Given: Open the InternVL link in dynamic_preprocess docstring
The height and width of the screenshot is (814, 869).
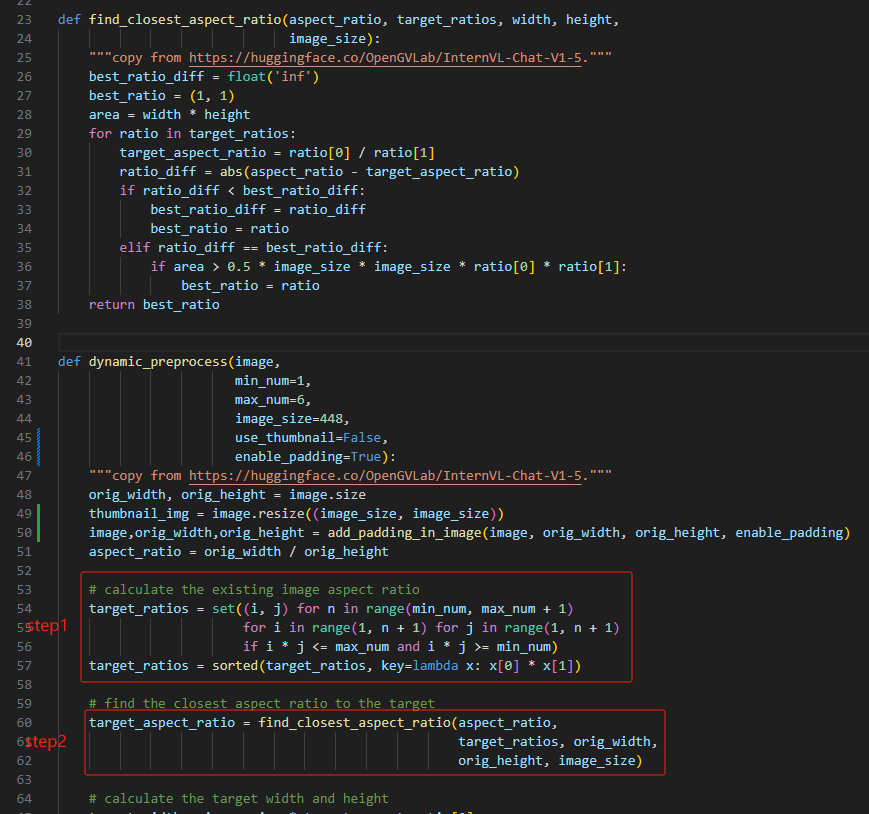Looking at the screenshot, I should 386,476.
